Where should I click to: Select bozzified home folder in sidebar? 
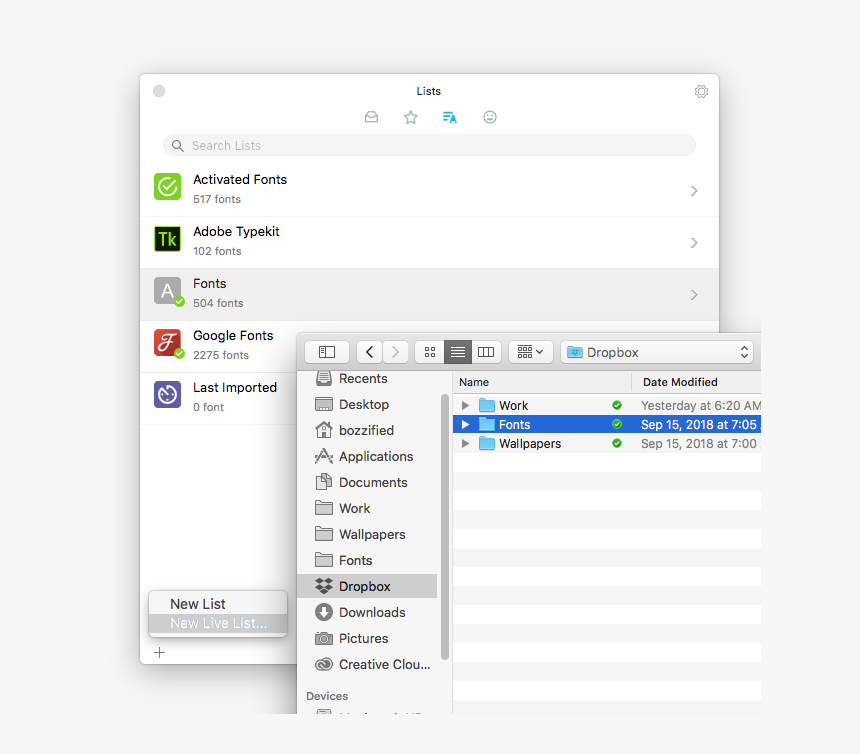coord(367,430)
